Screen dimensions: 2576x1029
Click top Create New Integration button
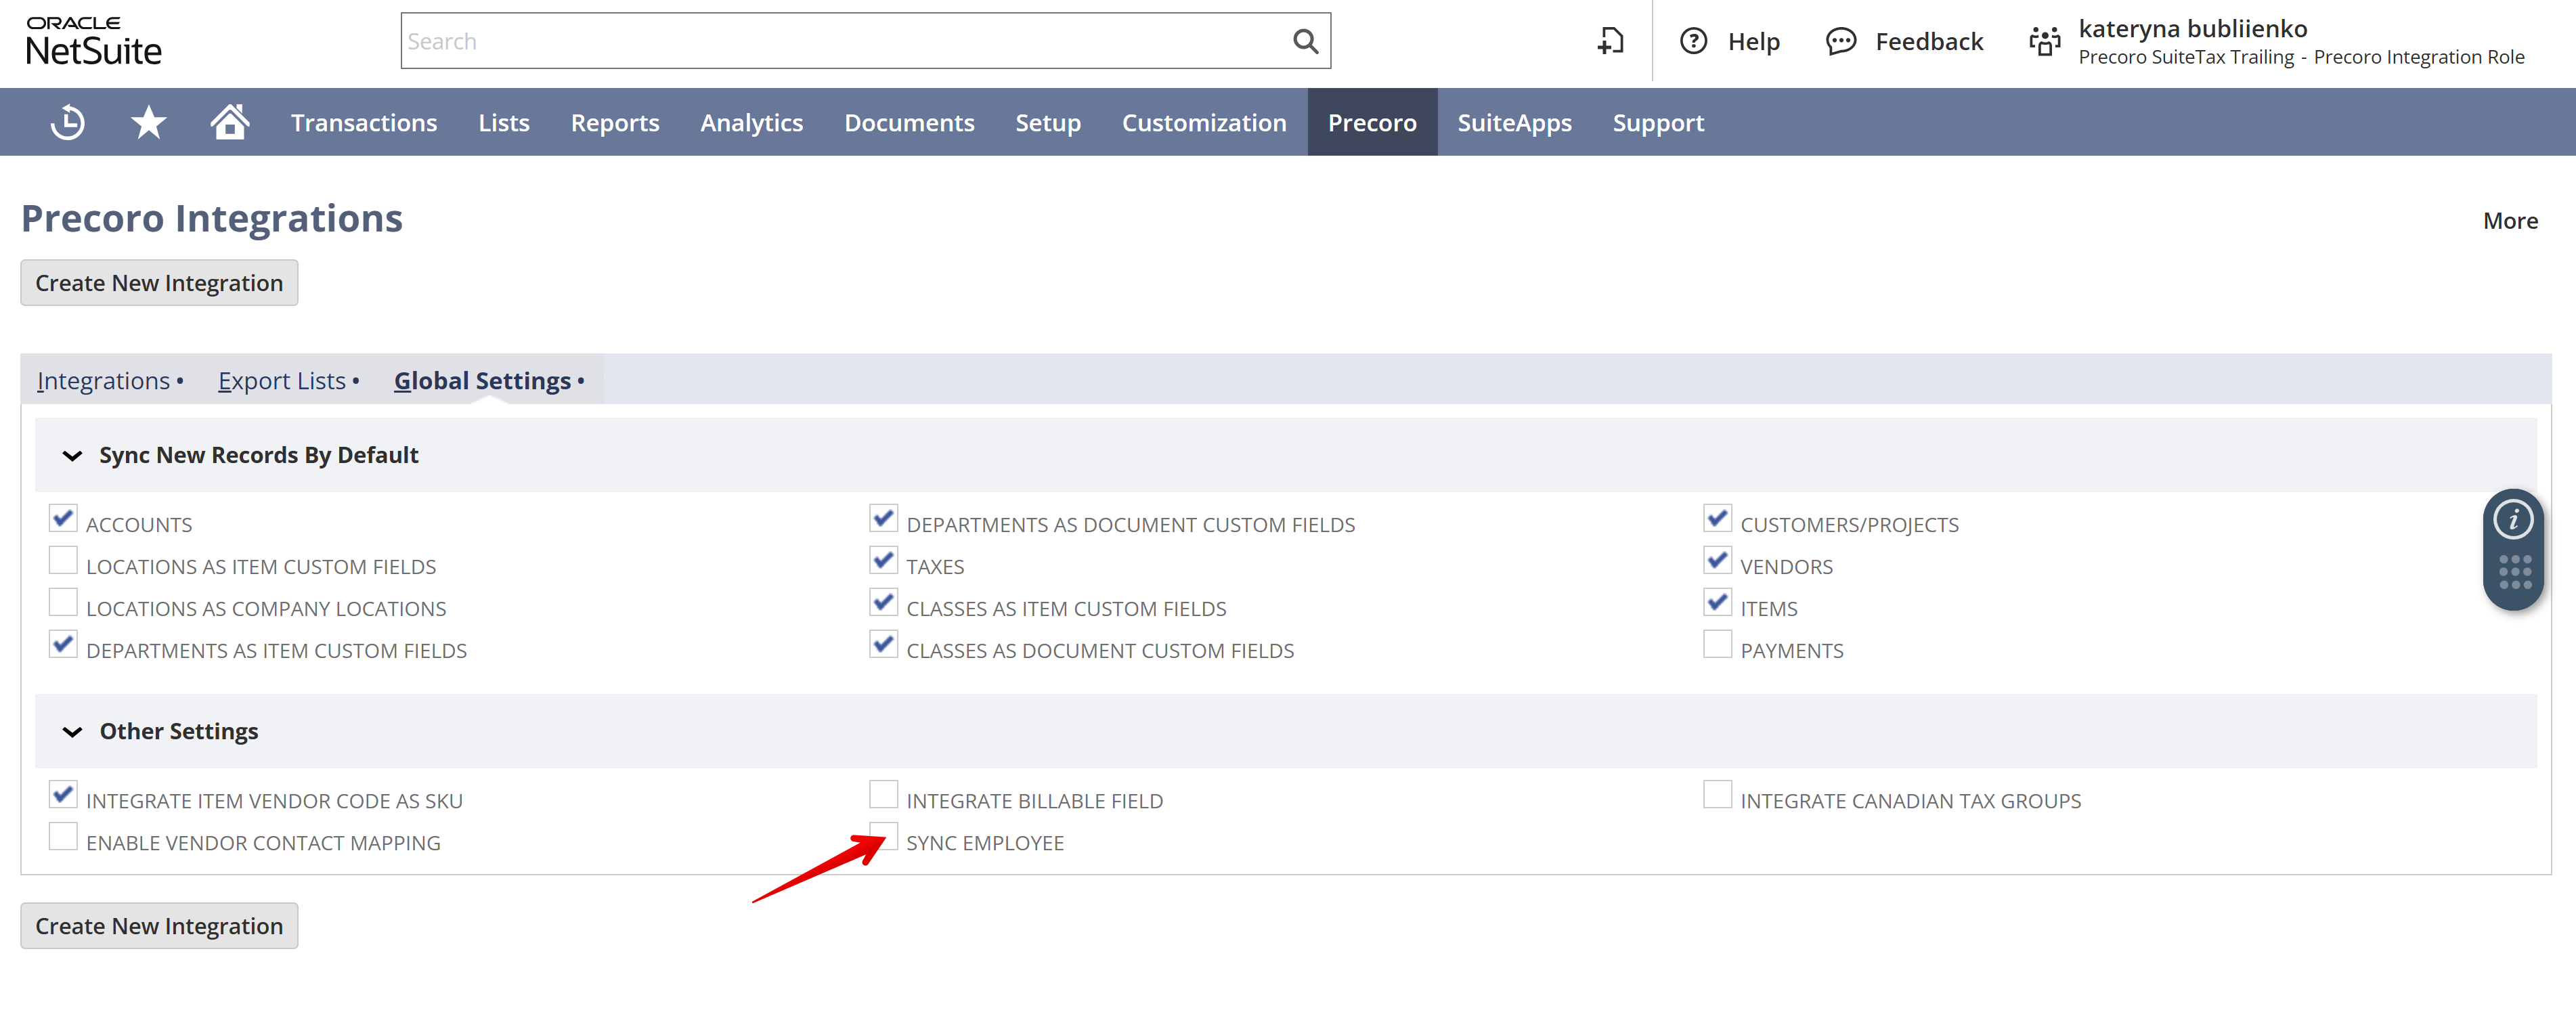click(x=159, y=283)
